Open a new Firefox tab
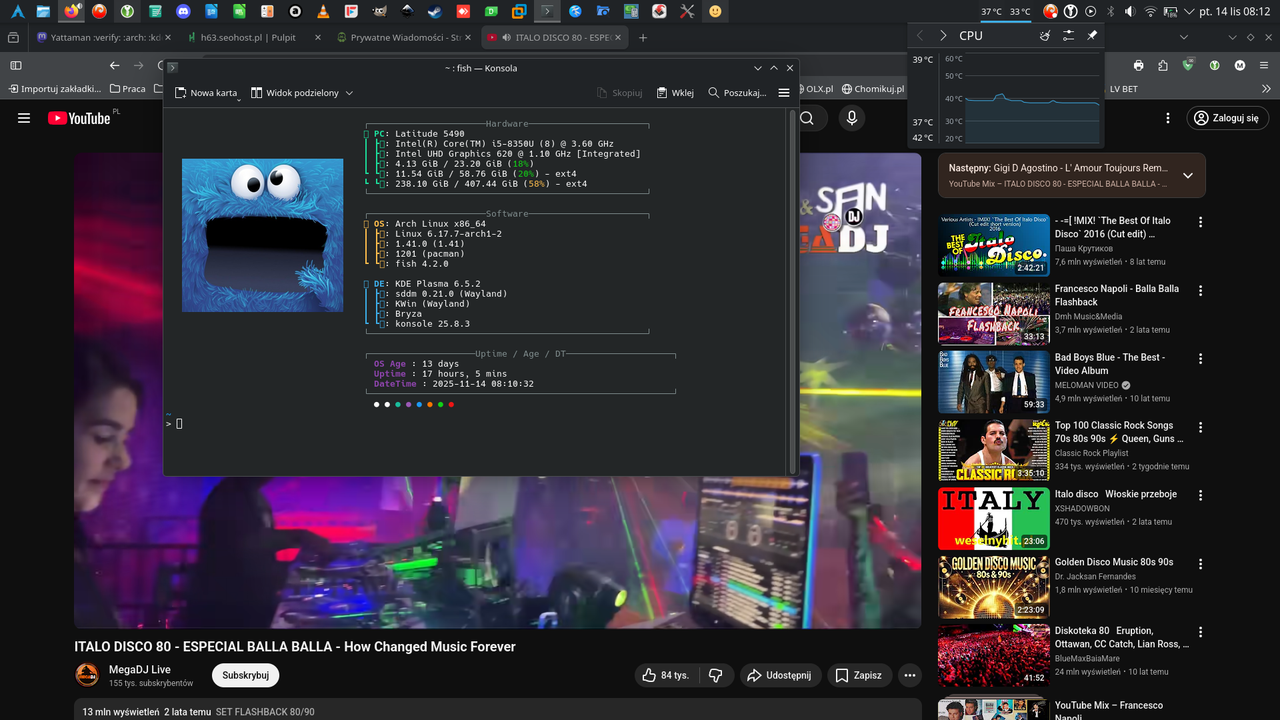1280x720 pixels. coord(643,37)
